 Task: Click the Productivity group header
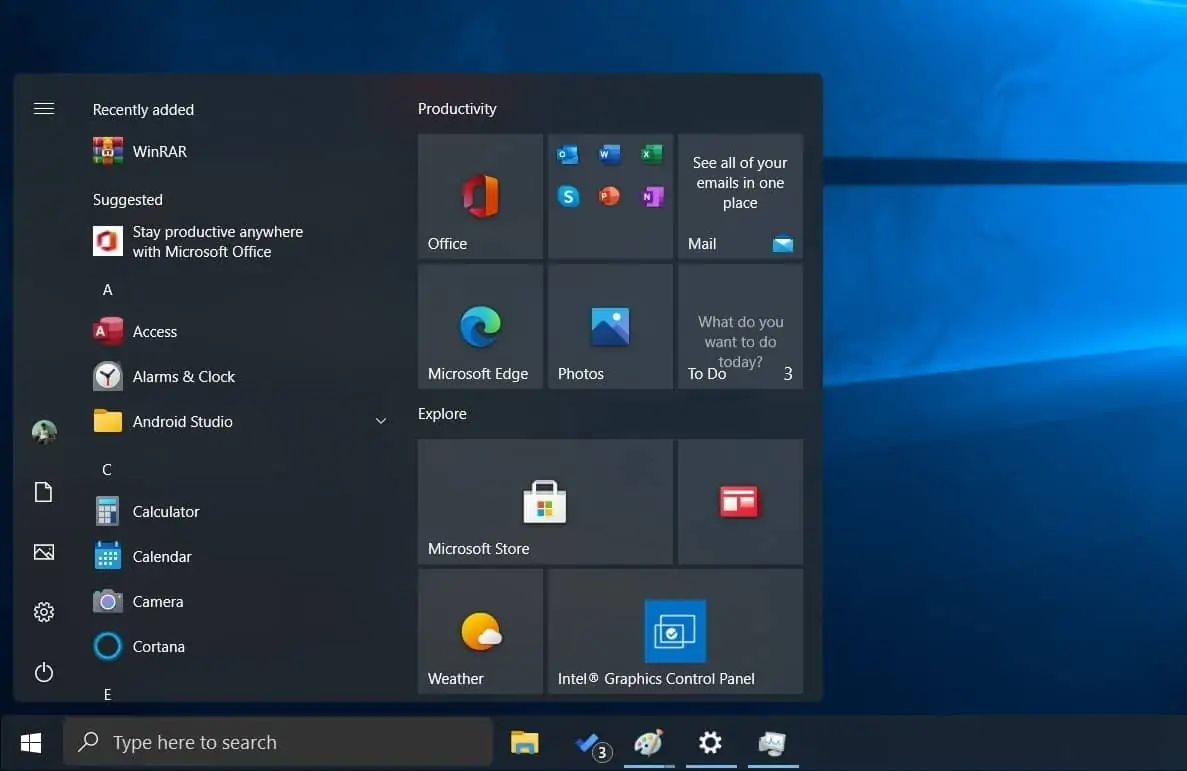[x=457, y=109]
